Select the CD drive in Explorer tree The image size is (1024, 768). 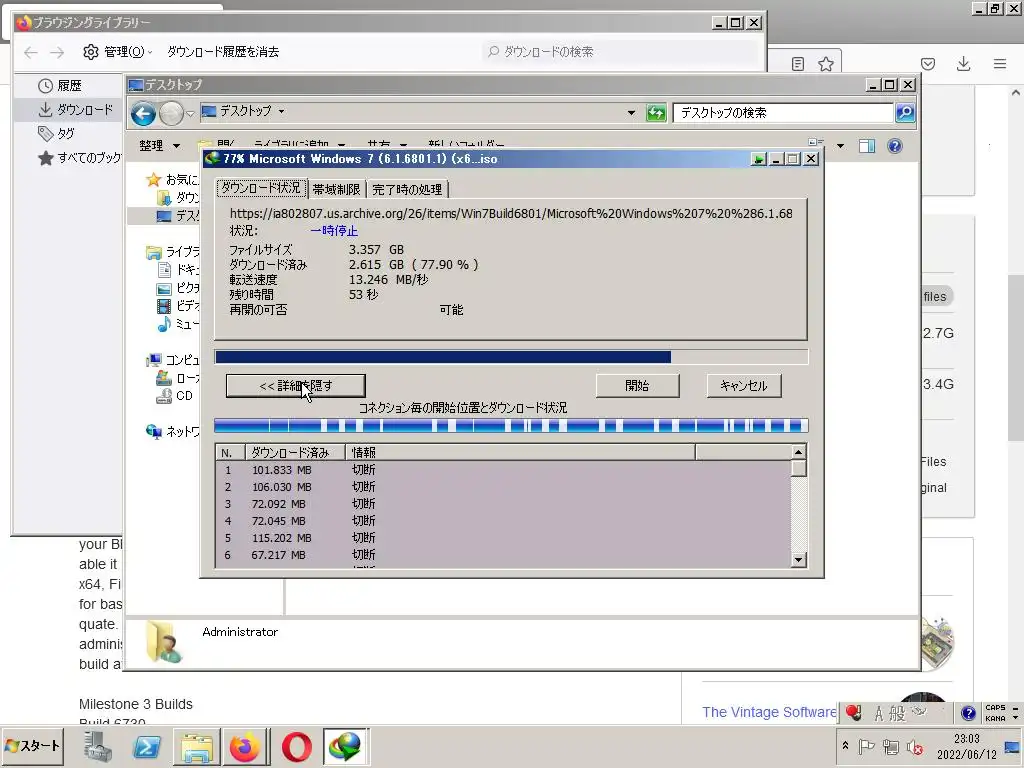pos(175,396)
